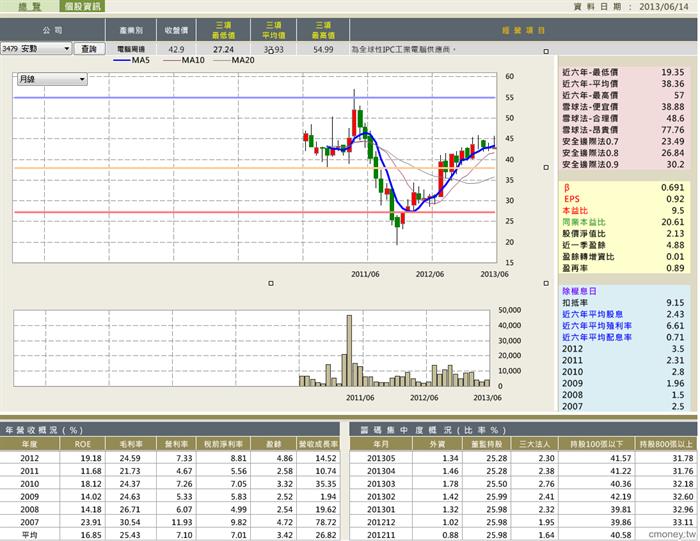Click the 外資 column header
700x541 pixels.
[438, 444]
